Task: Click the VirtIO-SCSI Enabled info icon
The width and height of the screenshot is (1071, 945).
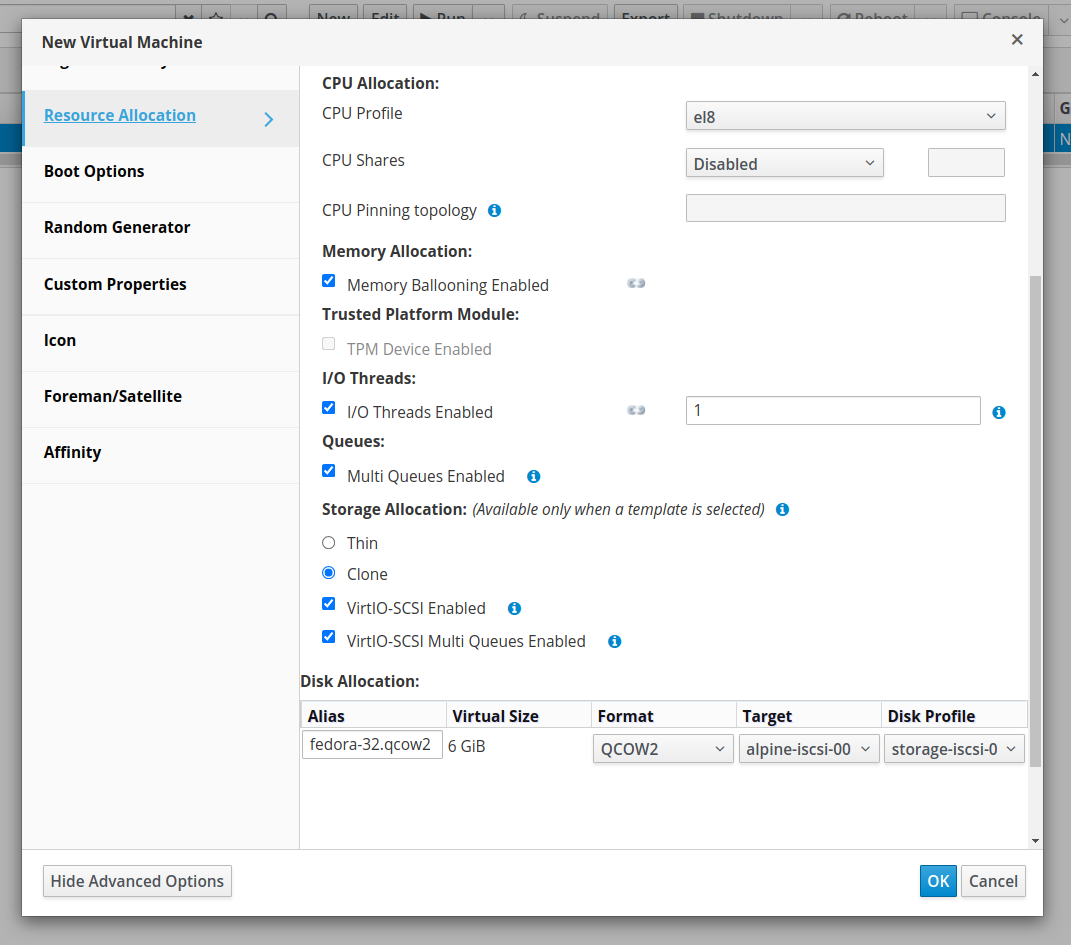Action: point(514,608)
